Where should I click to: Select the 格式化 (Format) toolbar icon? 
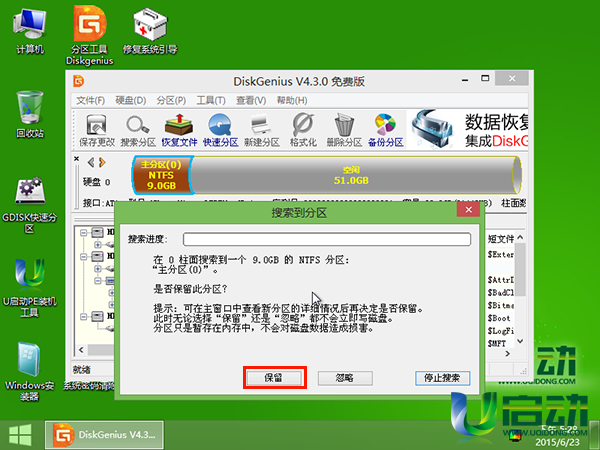(x=303, y=130)
